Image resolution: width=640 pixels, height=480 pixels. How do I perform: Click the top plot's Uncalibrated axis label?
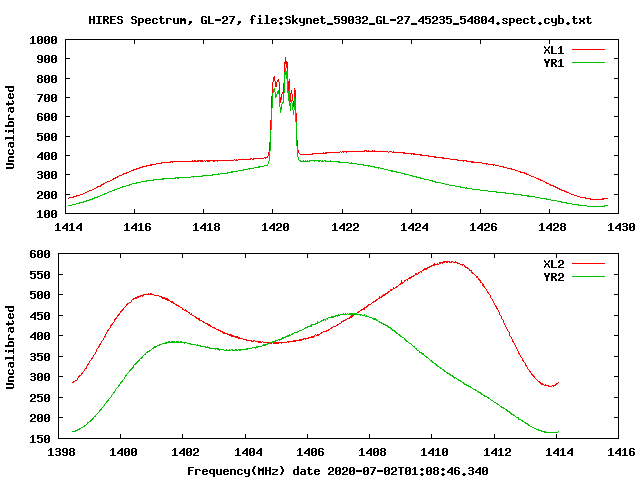click(10, 127)
